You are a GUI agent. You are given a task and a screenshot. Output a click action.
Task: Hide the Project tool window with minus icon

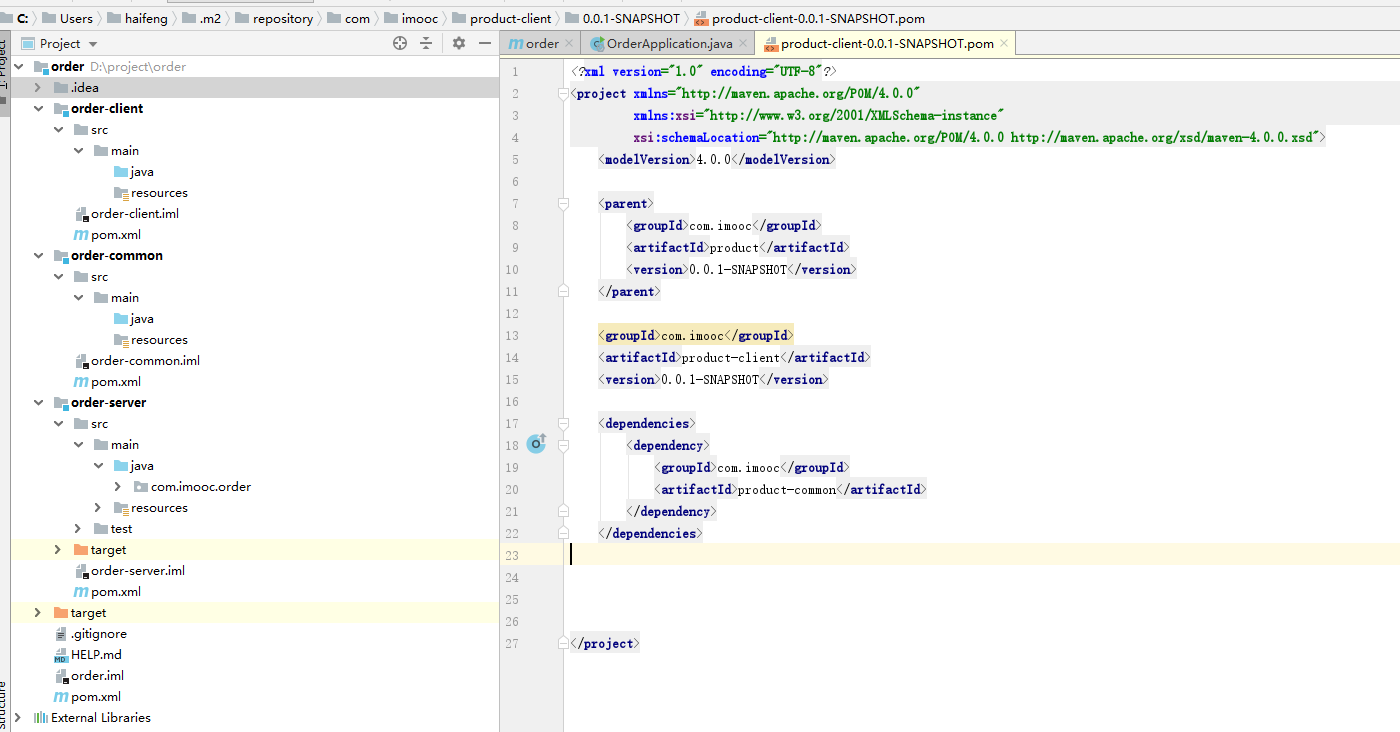coord(485,43)
